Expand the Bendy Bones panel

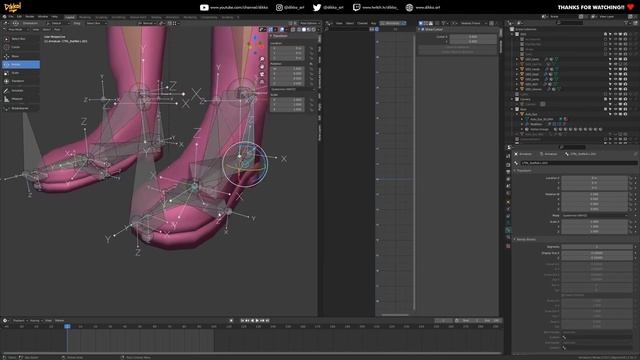click(x=526, y=240)
